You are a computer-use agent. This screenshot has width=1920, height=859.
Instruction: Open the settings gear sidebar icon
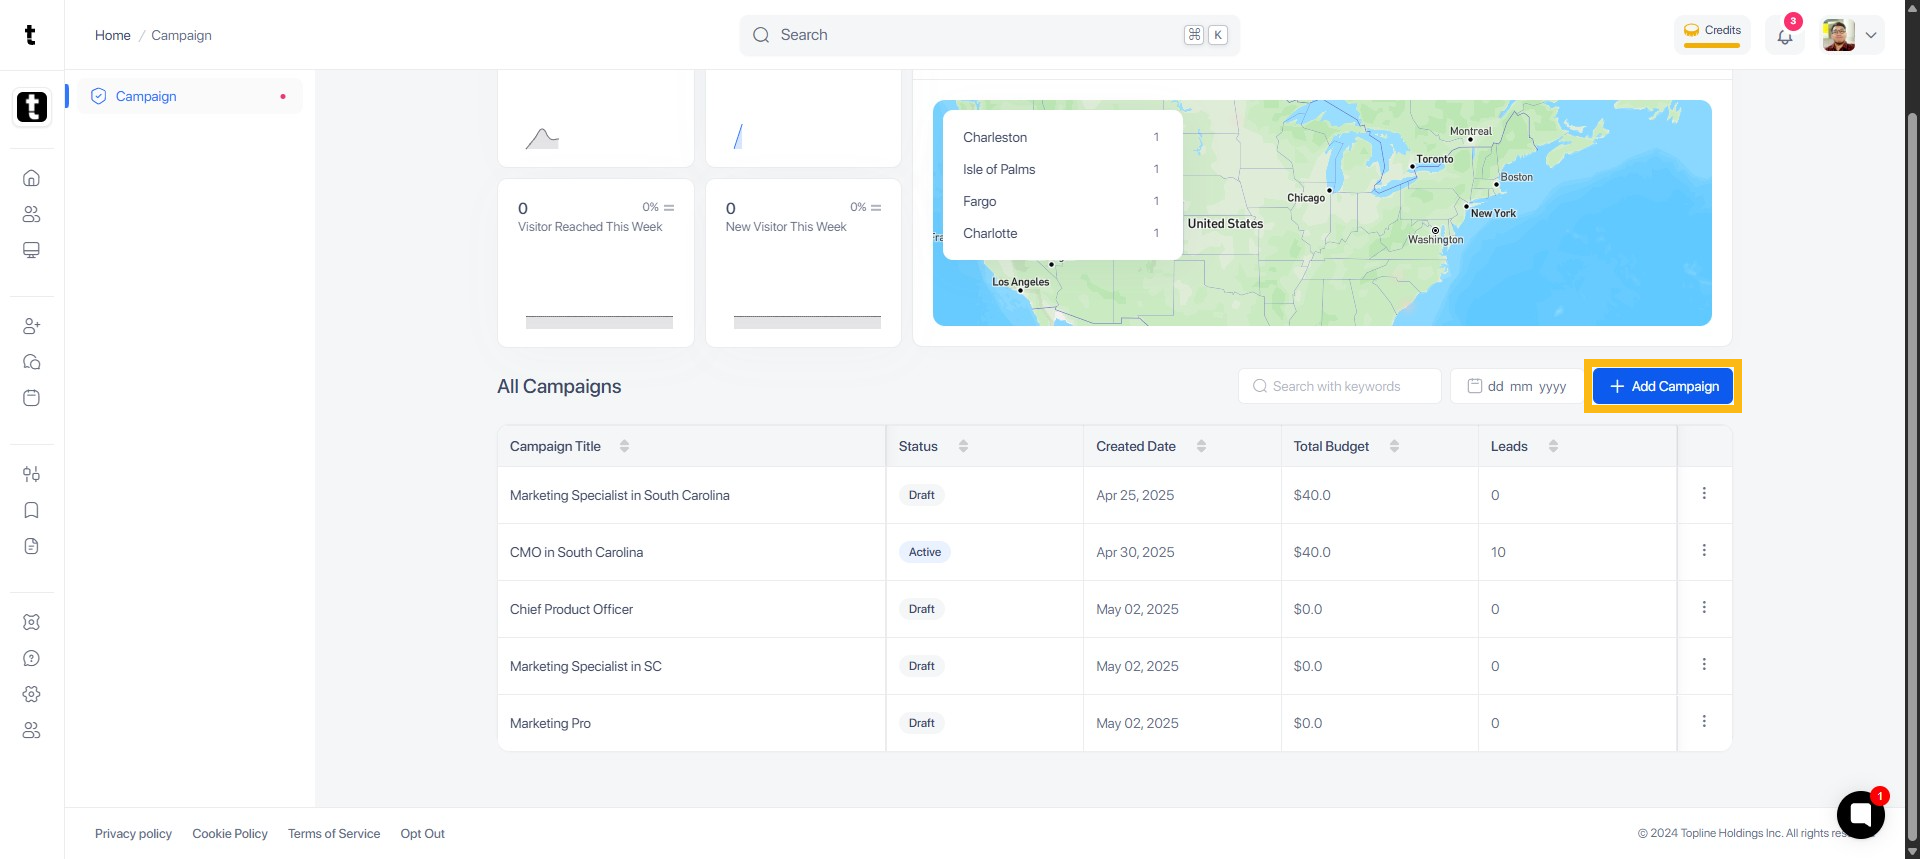pyautogui.click(x=31, y=694)
